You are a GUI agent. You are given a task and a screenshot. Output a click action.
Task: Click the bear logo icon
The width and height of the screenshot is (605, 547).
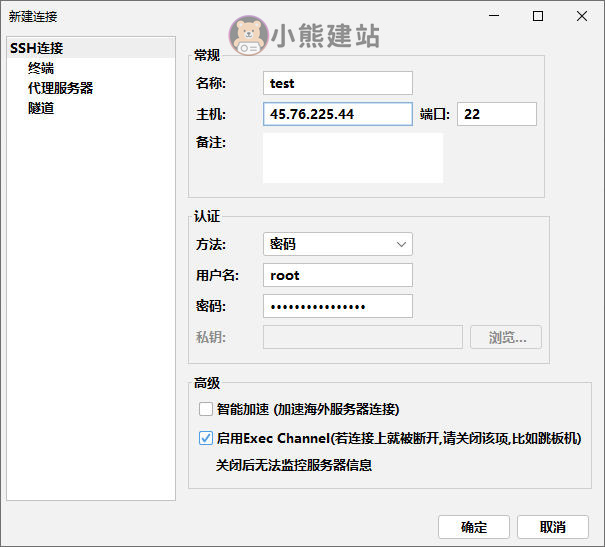tap(248, 35)
